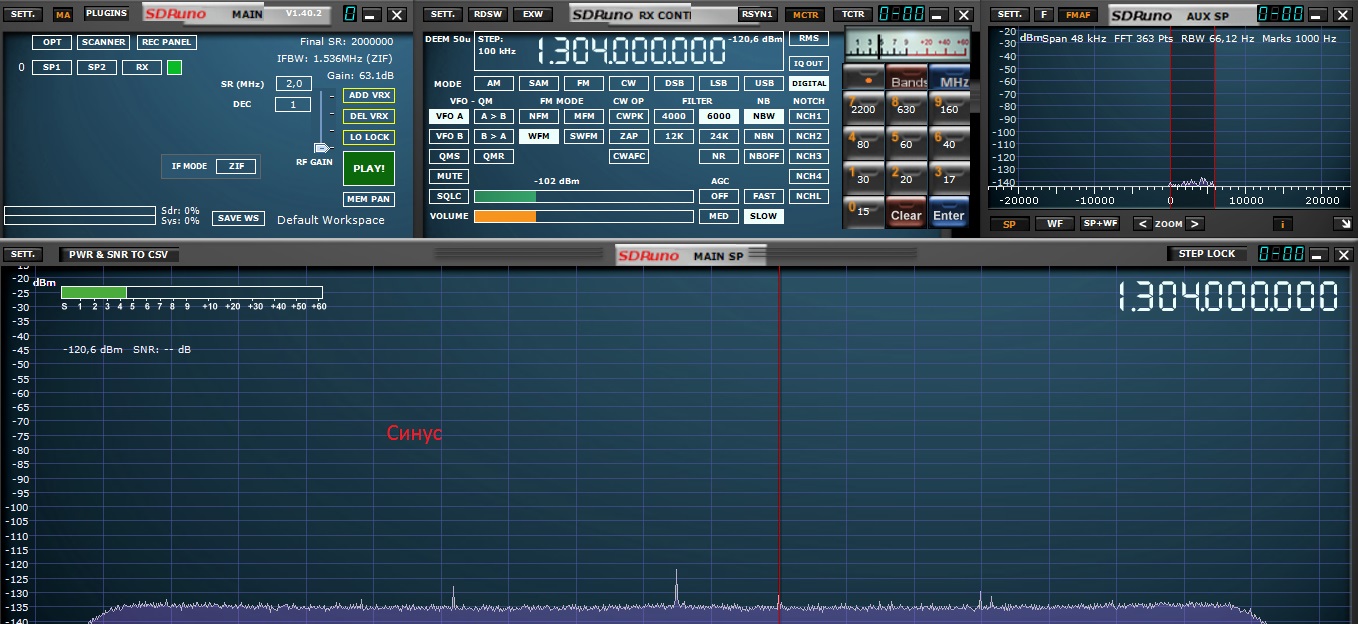
Task: Click the Main SP signal strength bar
Action: [x=191, y=292]
